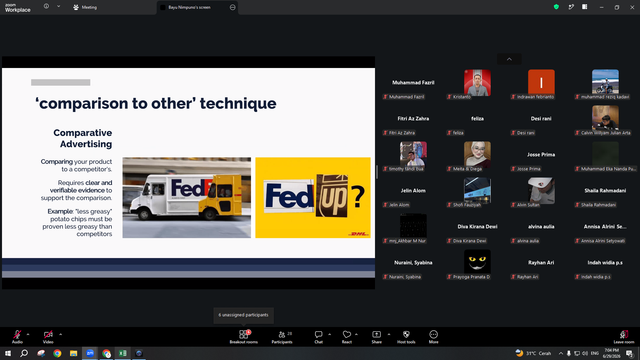Click the '6 unassigned participants' tooltip
The width and height of the screenshot is (640, 360).
click(x=244, y=315)
